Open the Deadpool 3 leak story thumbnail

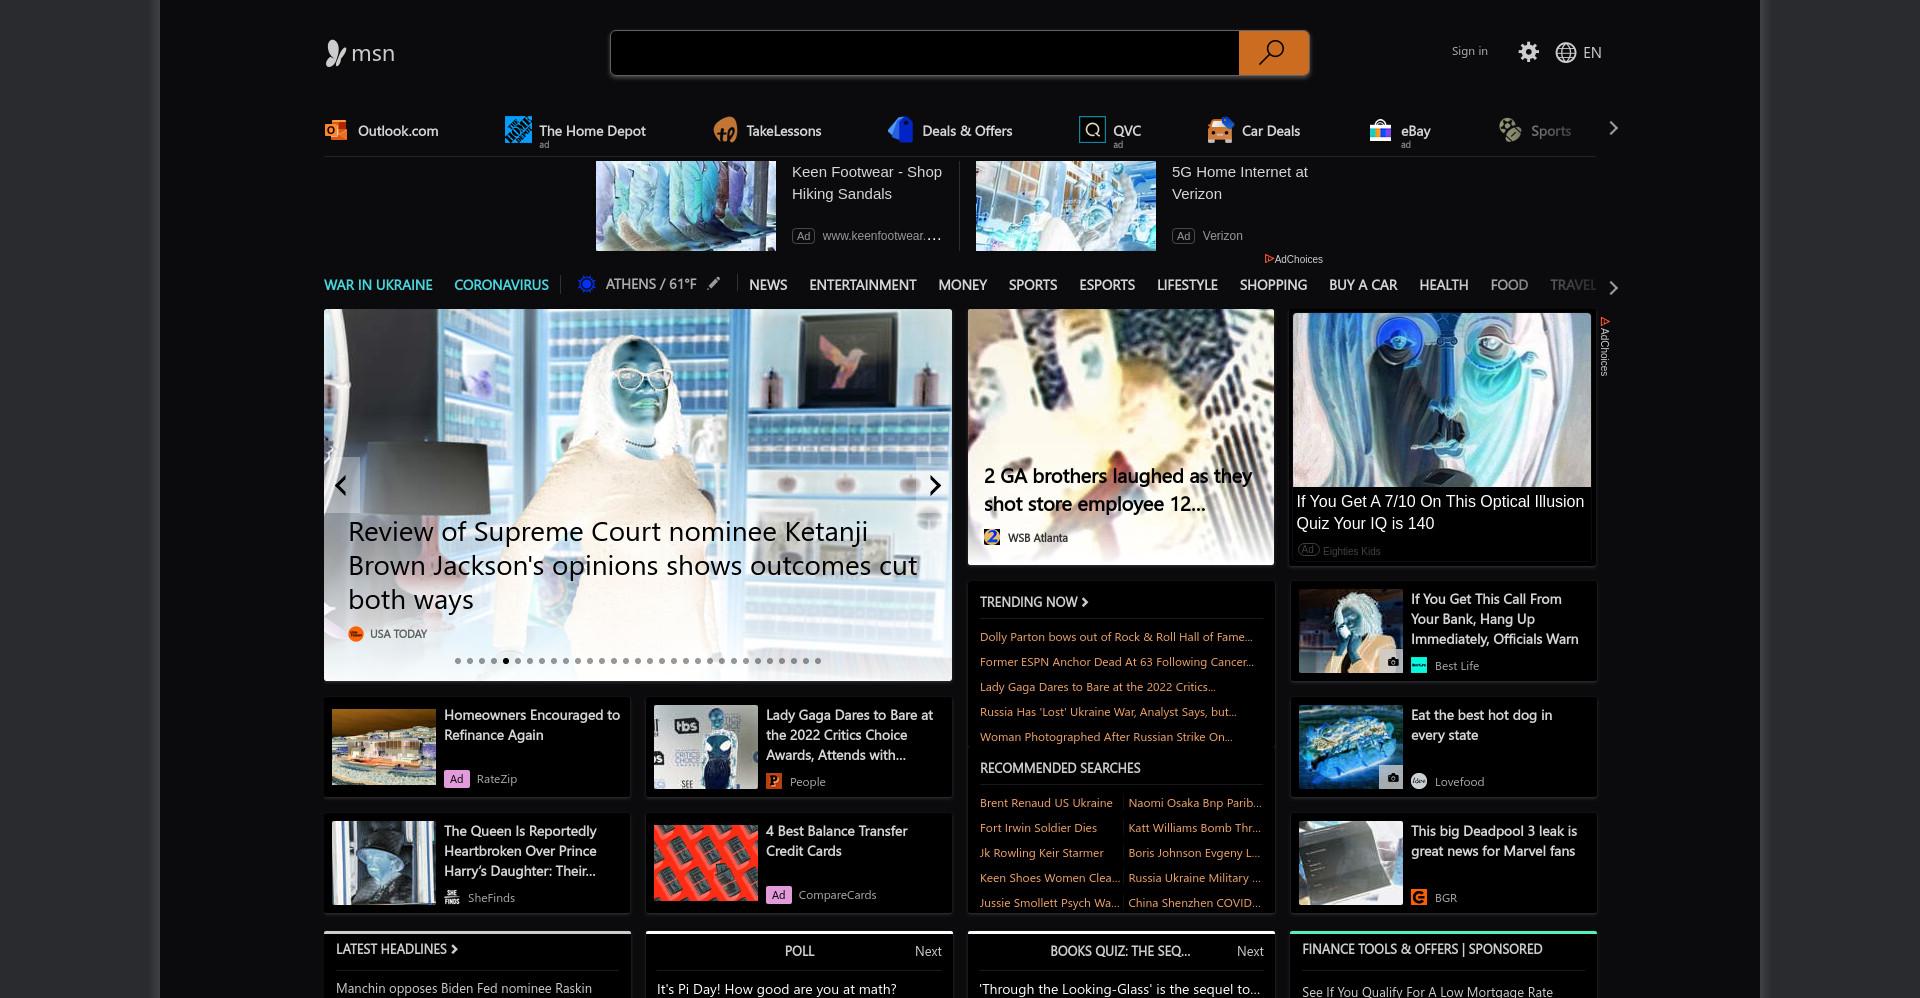(1351, 863)
